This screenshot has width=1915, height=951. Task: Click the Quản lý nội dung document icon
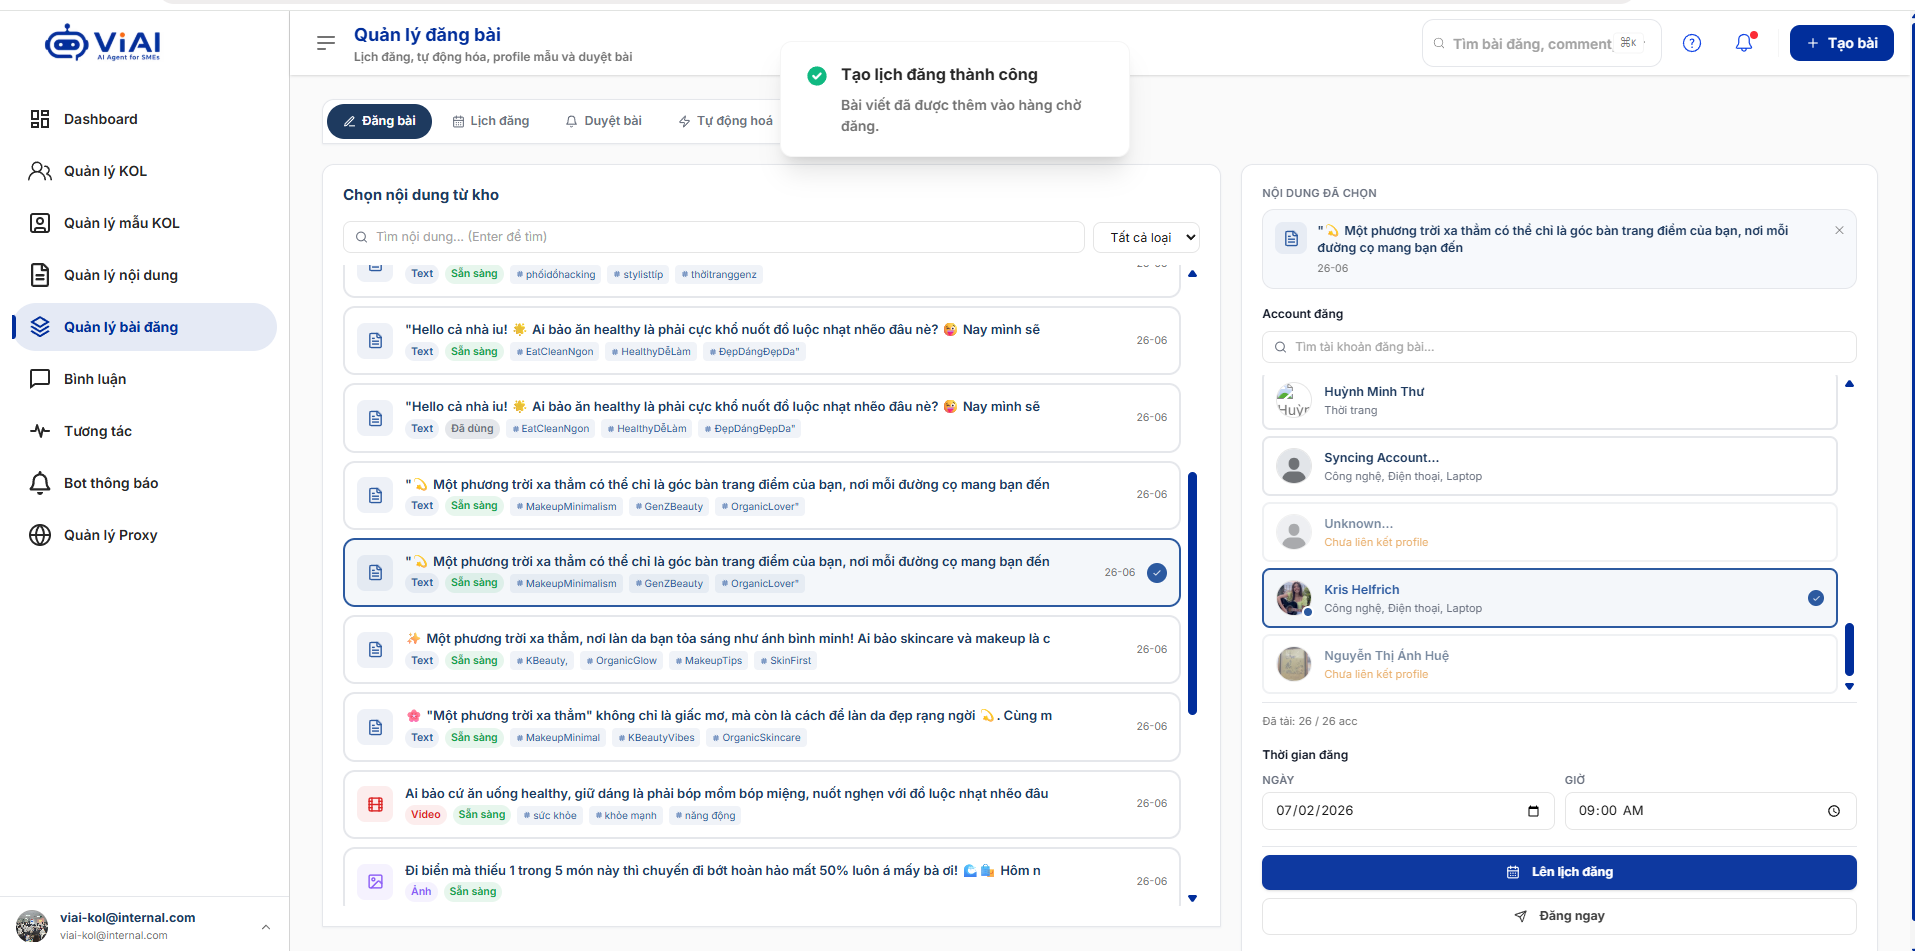point(40,275)
